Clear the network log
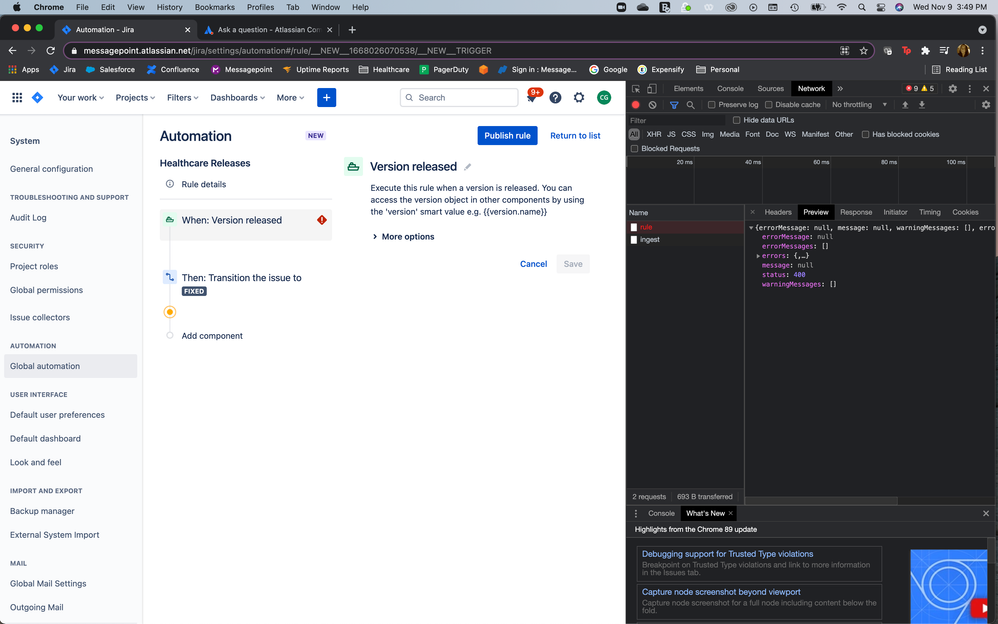The height and width of the screenshot is (624, 998). tap(652, 104)
